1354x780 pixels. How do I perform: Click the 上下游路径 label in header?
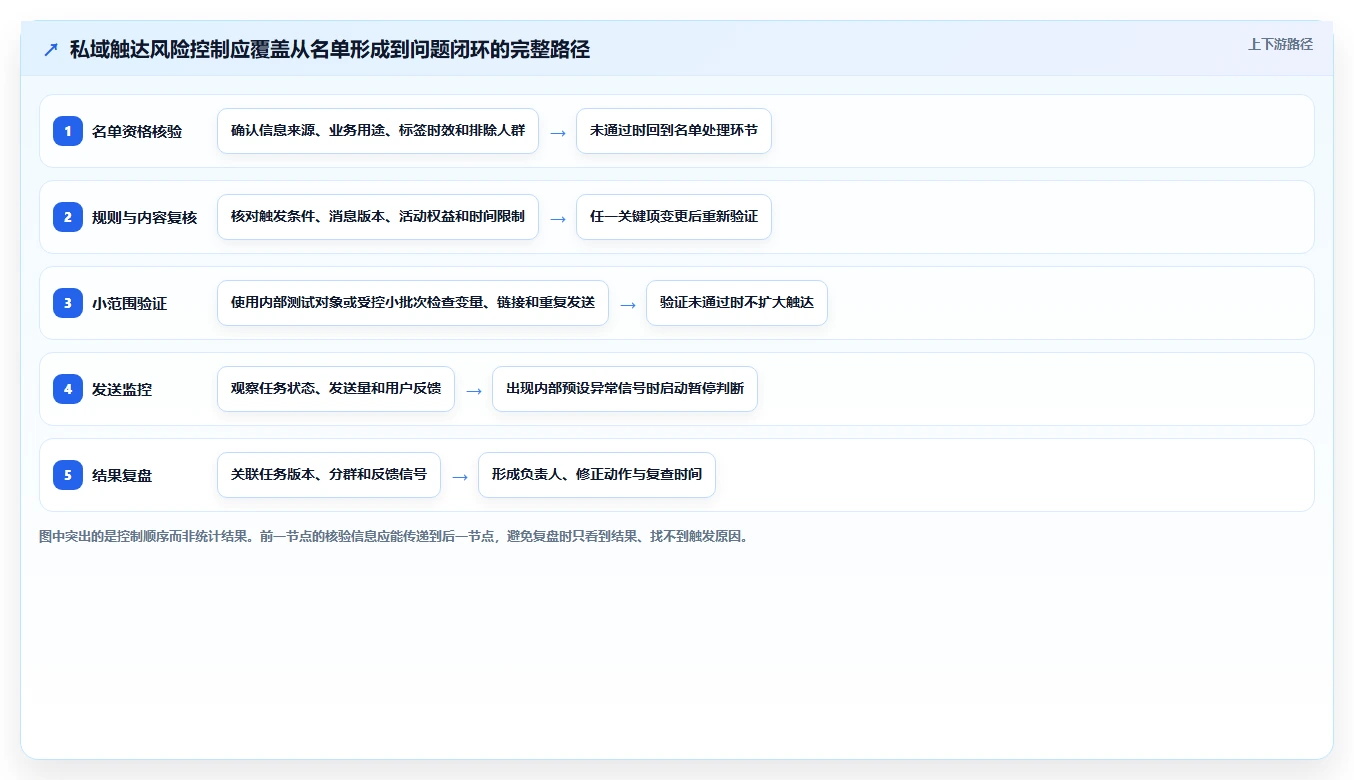(1280, 44)
